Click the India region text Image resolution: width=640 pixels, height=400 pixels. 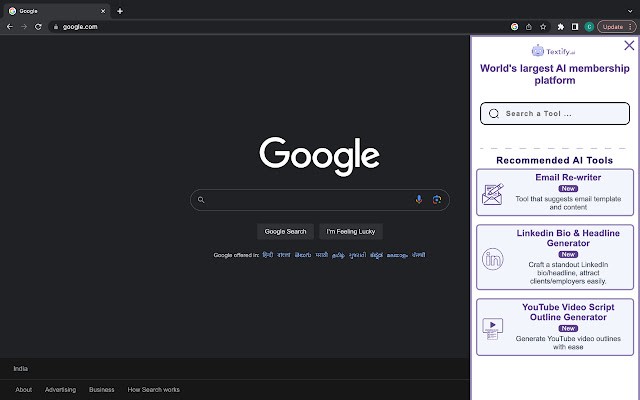[x=20, y=369]
